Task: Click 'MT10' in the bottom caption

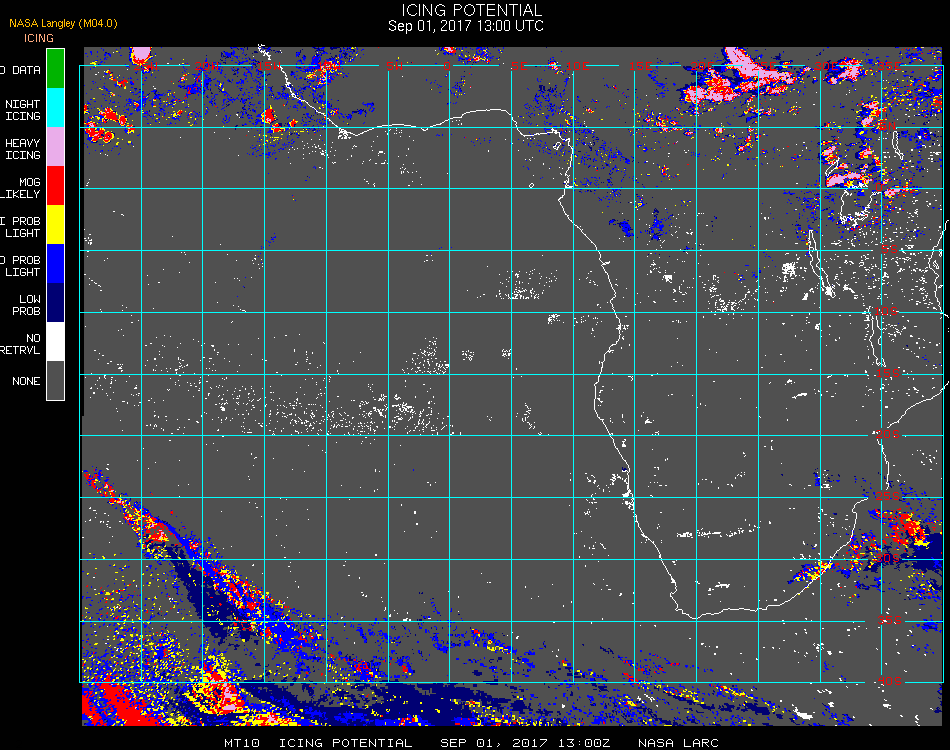Action: pyautogui.click(x=242, y=743)
